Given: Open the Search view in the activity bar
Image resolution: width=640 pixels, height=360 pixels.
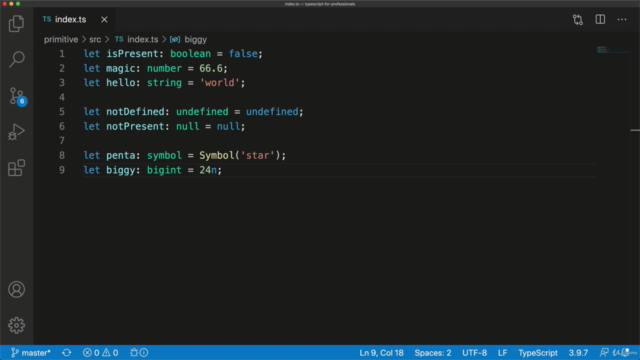Looking at the screenshot, I should [16, 60].
